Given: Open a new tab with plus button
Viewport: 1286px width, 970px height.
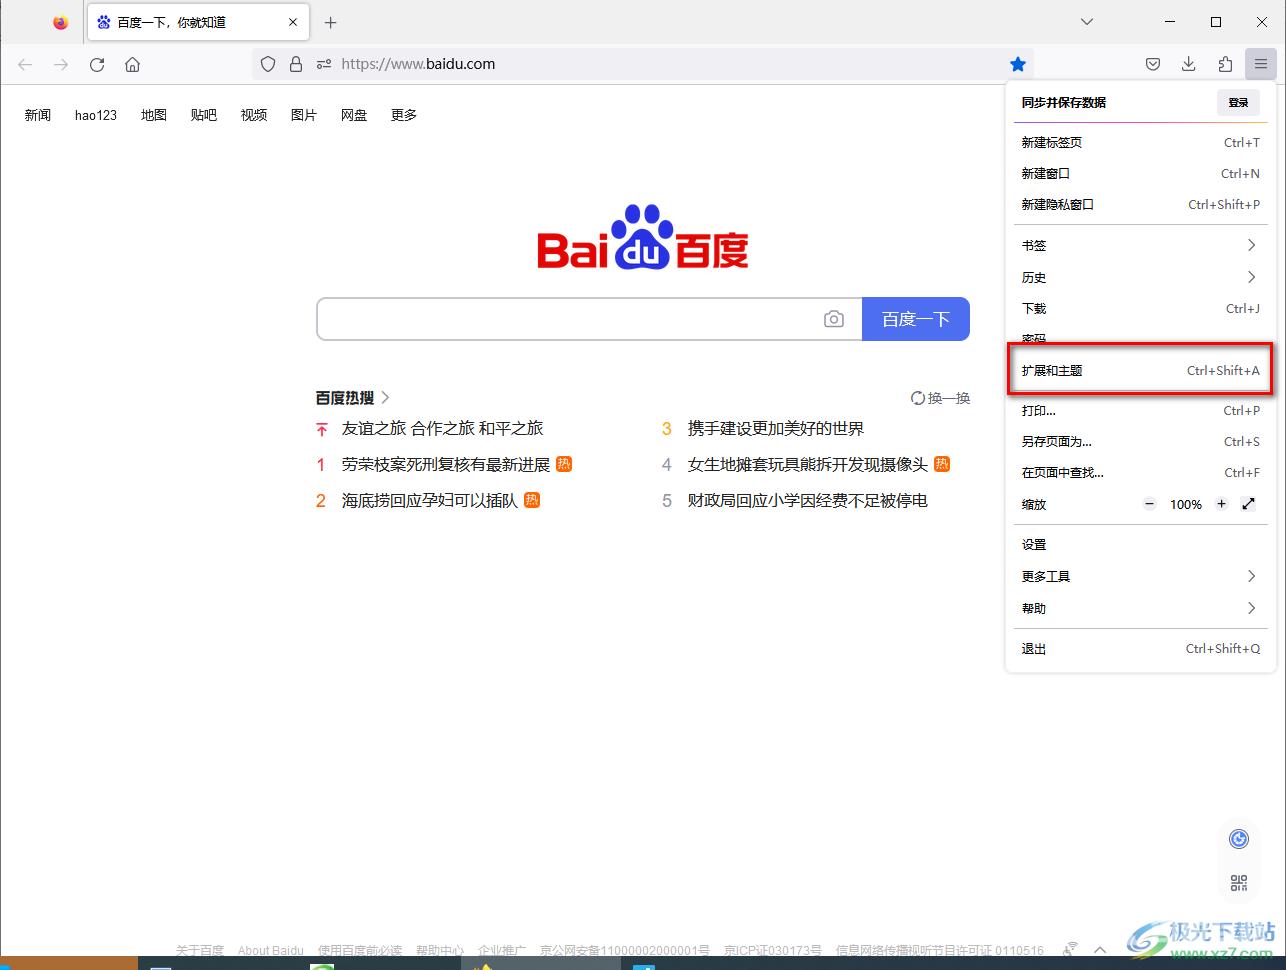Looking at the screenshot, I should pyautogui.click(x=331, y=22).
